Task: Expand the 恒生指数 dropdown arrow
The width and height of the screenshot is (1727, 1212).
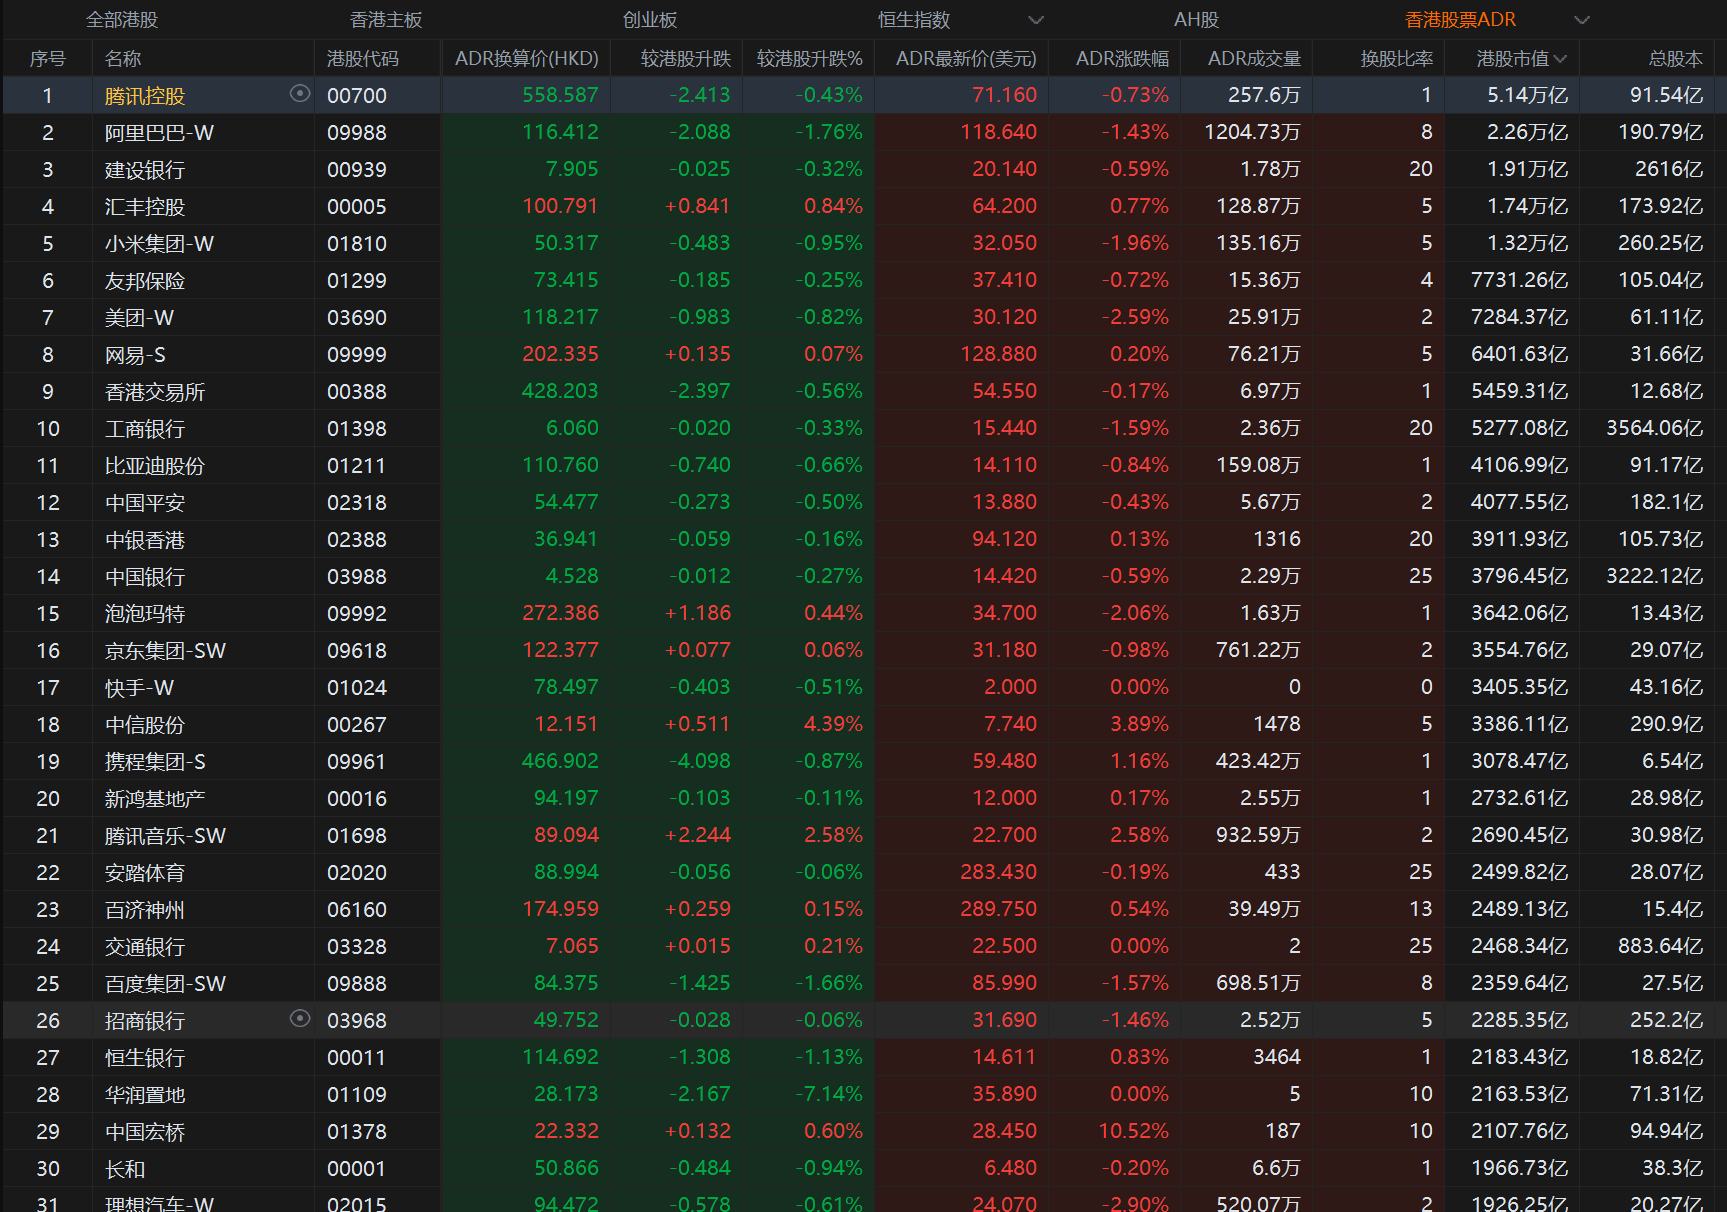Action: [1036, 20]
